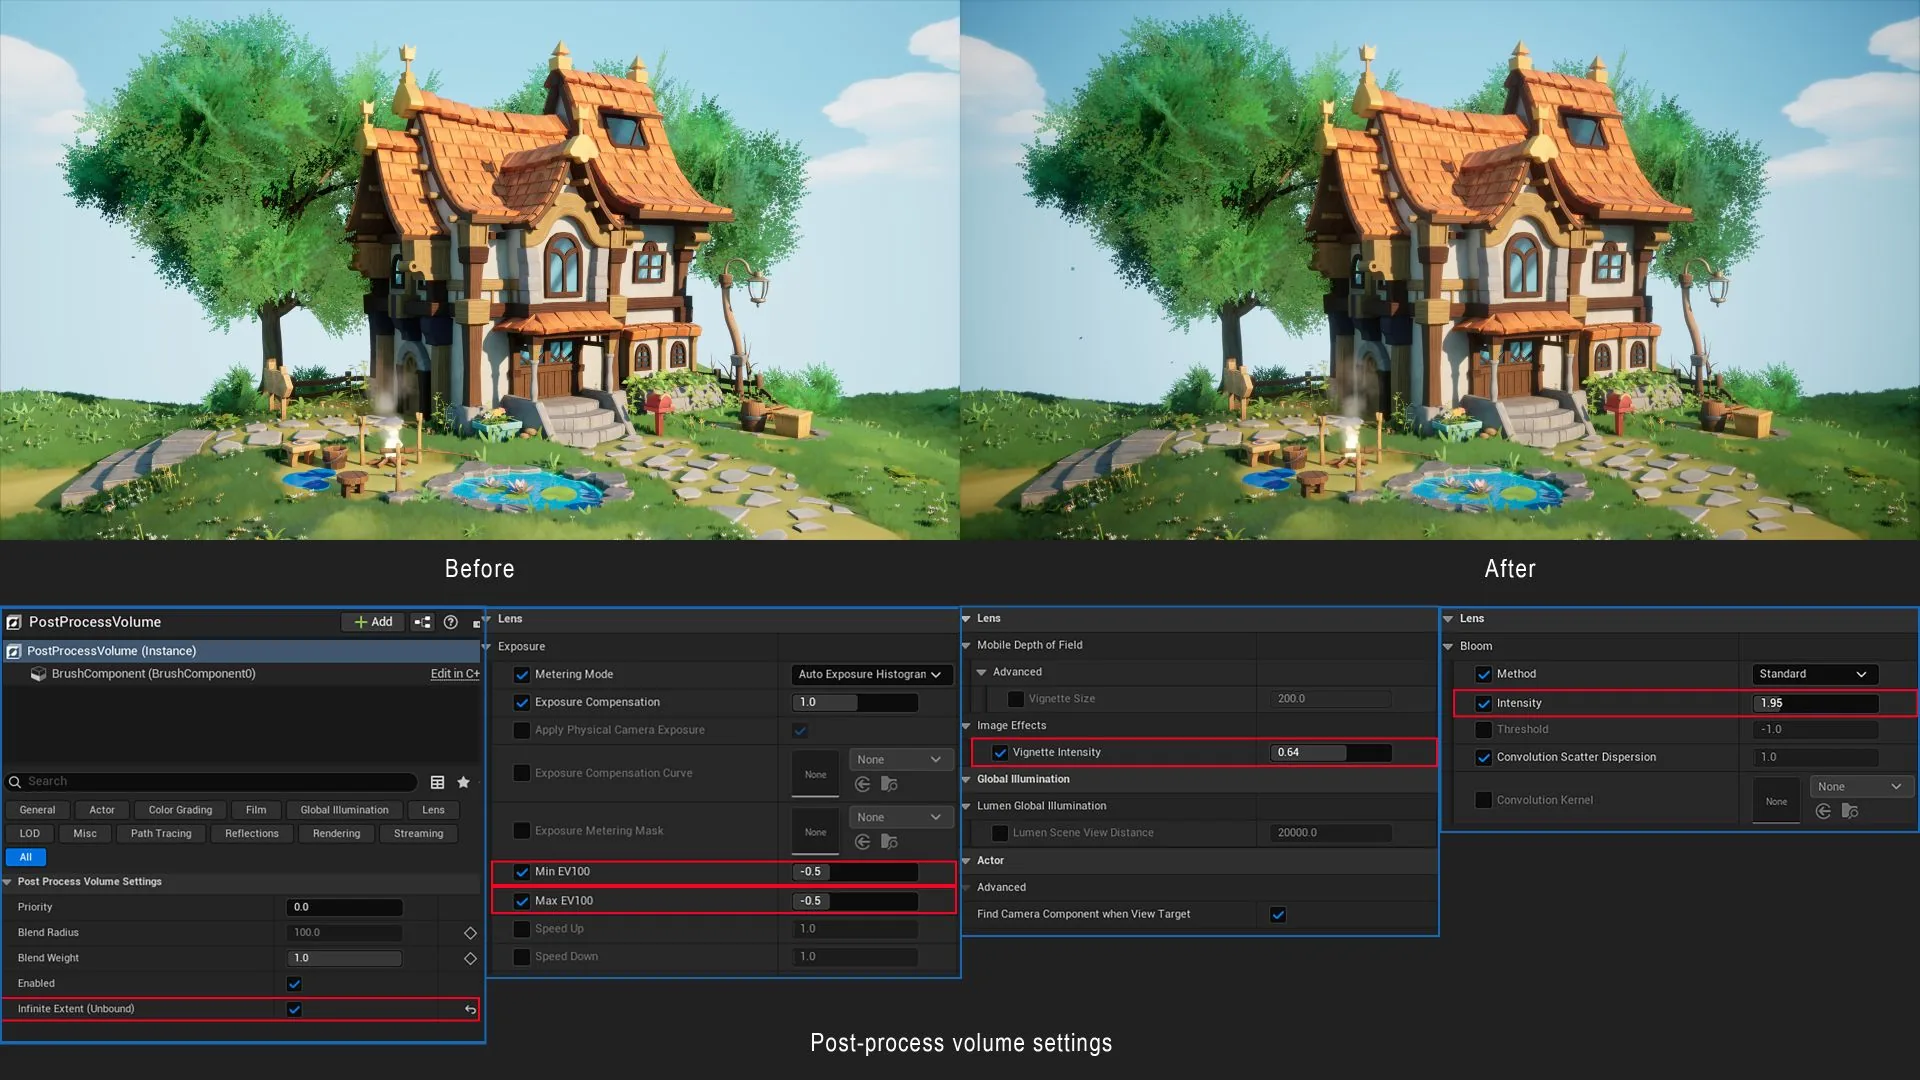
Task: Select the Lens filter button
Action: point(433,810)
